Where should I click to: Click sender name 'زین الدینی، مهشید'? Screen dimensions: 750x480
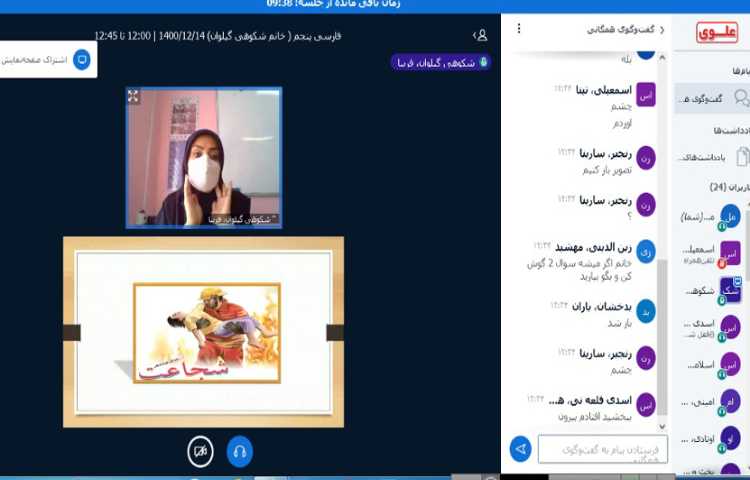point(593,248)
